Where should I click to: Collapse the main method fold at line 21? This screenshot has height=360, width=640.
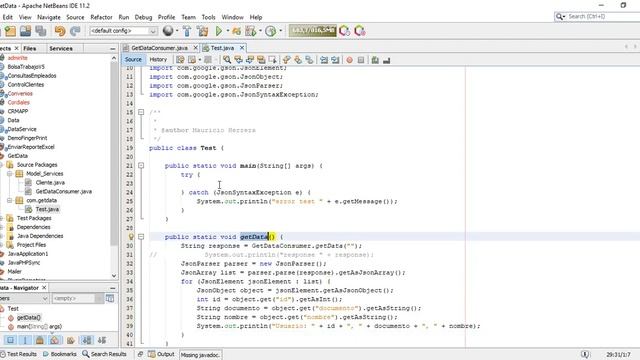tap(141, 165)
